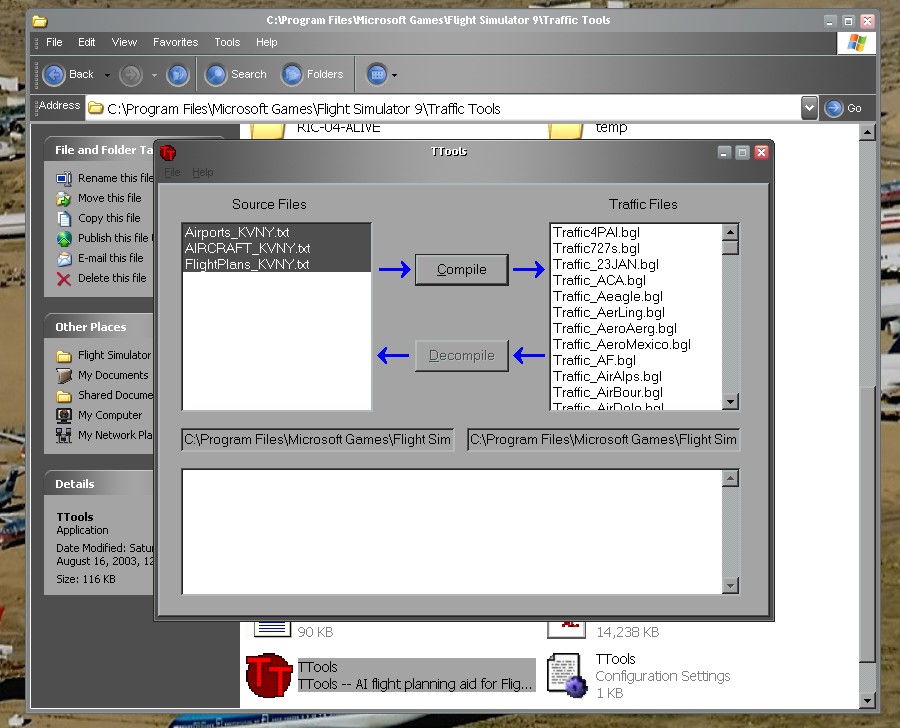Click the traffic folder path field
900x728 pixels.
603,440
